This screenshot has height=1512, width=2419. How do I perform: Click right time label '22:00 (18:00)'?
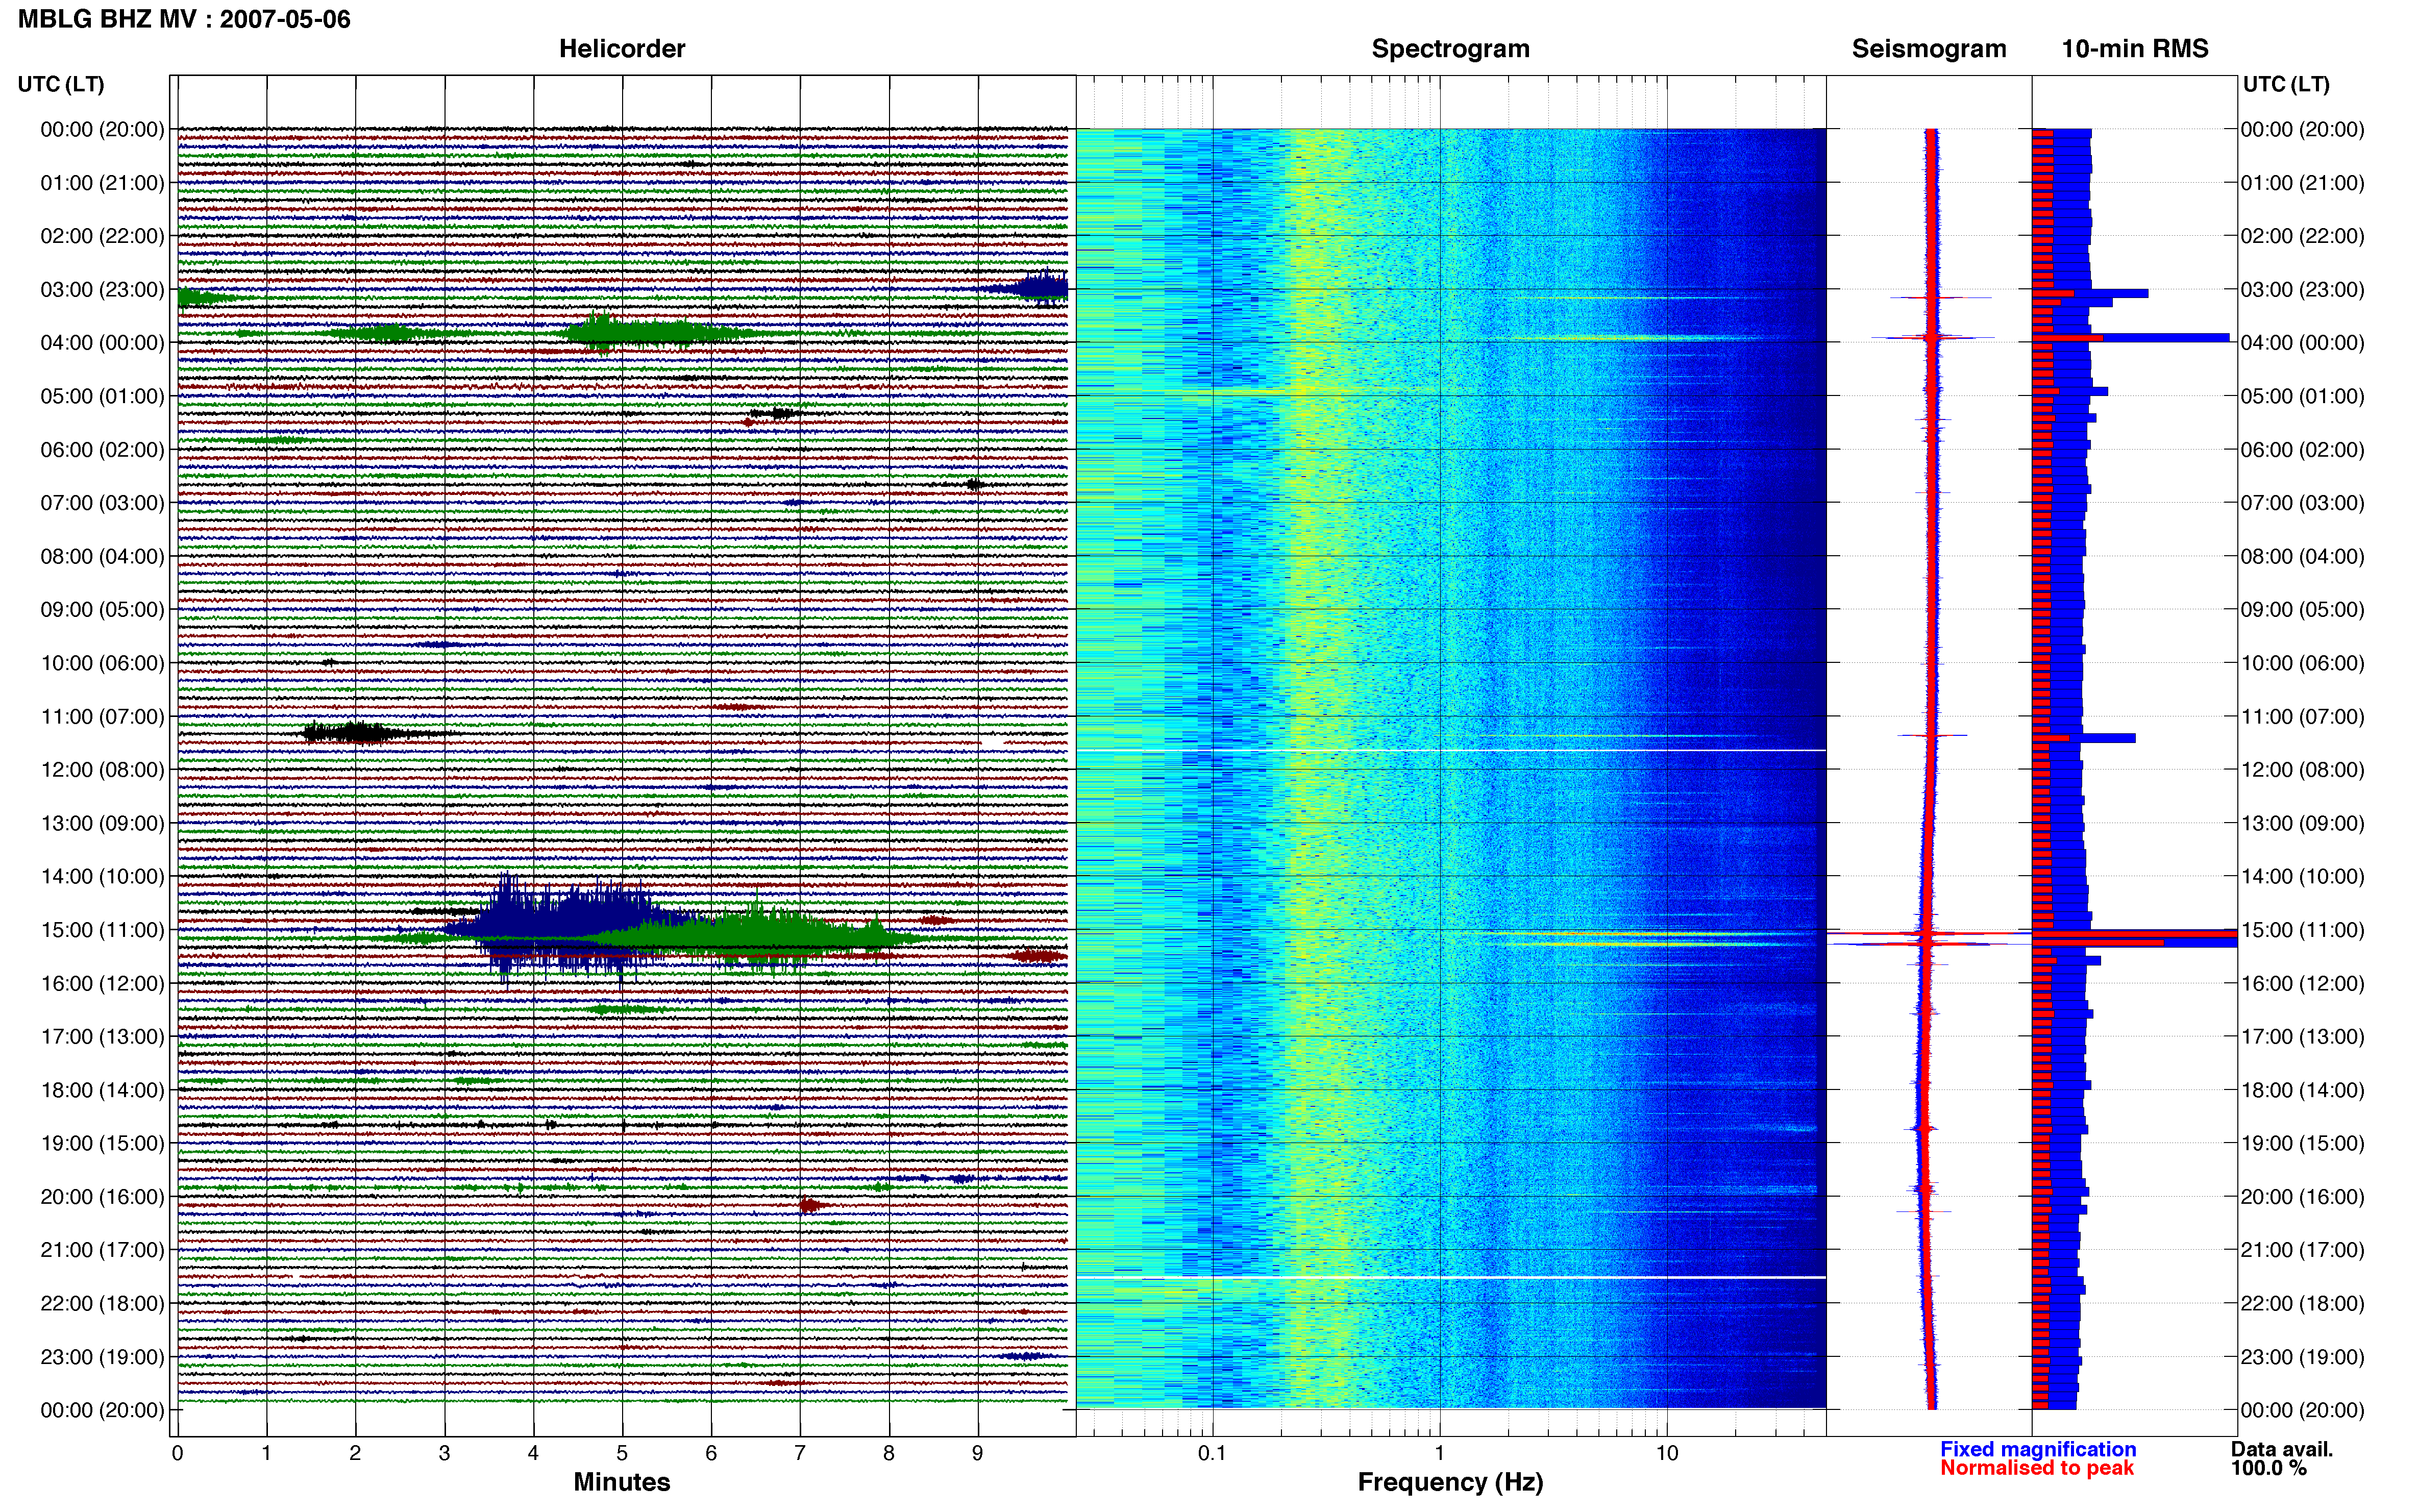tap(2302, 1304)
